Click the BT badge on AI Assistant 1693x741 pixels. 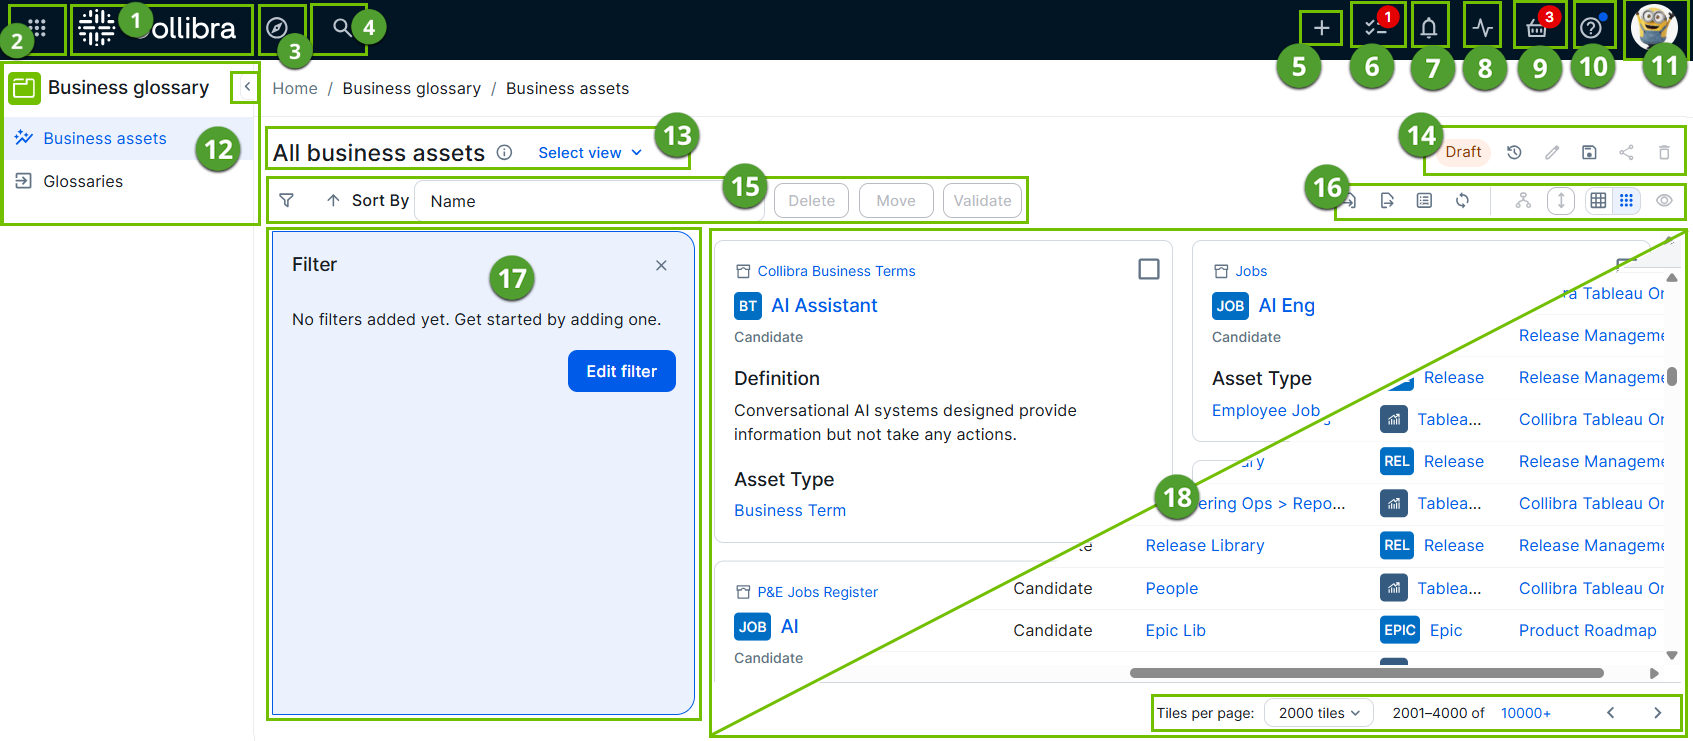click(x=748, y=306)
